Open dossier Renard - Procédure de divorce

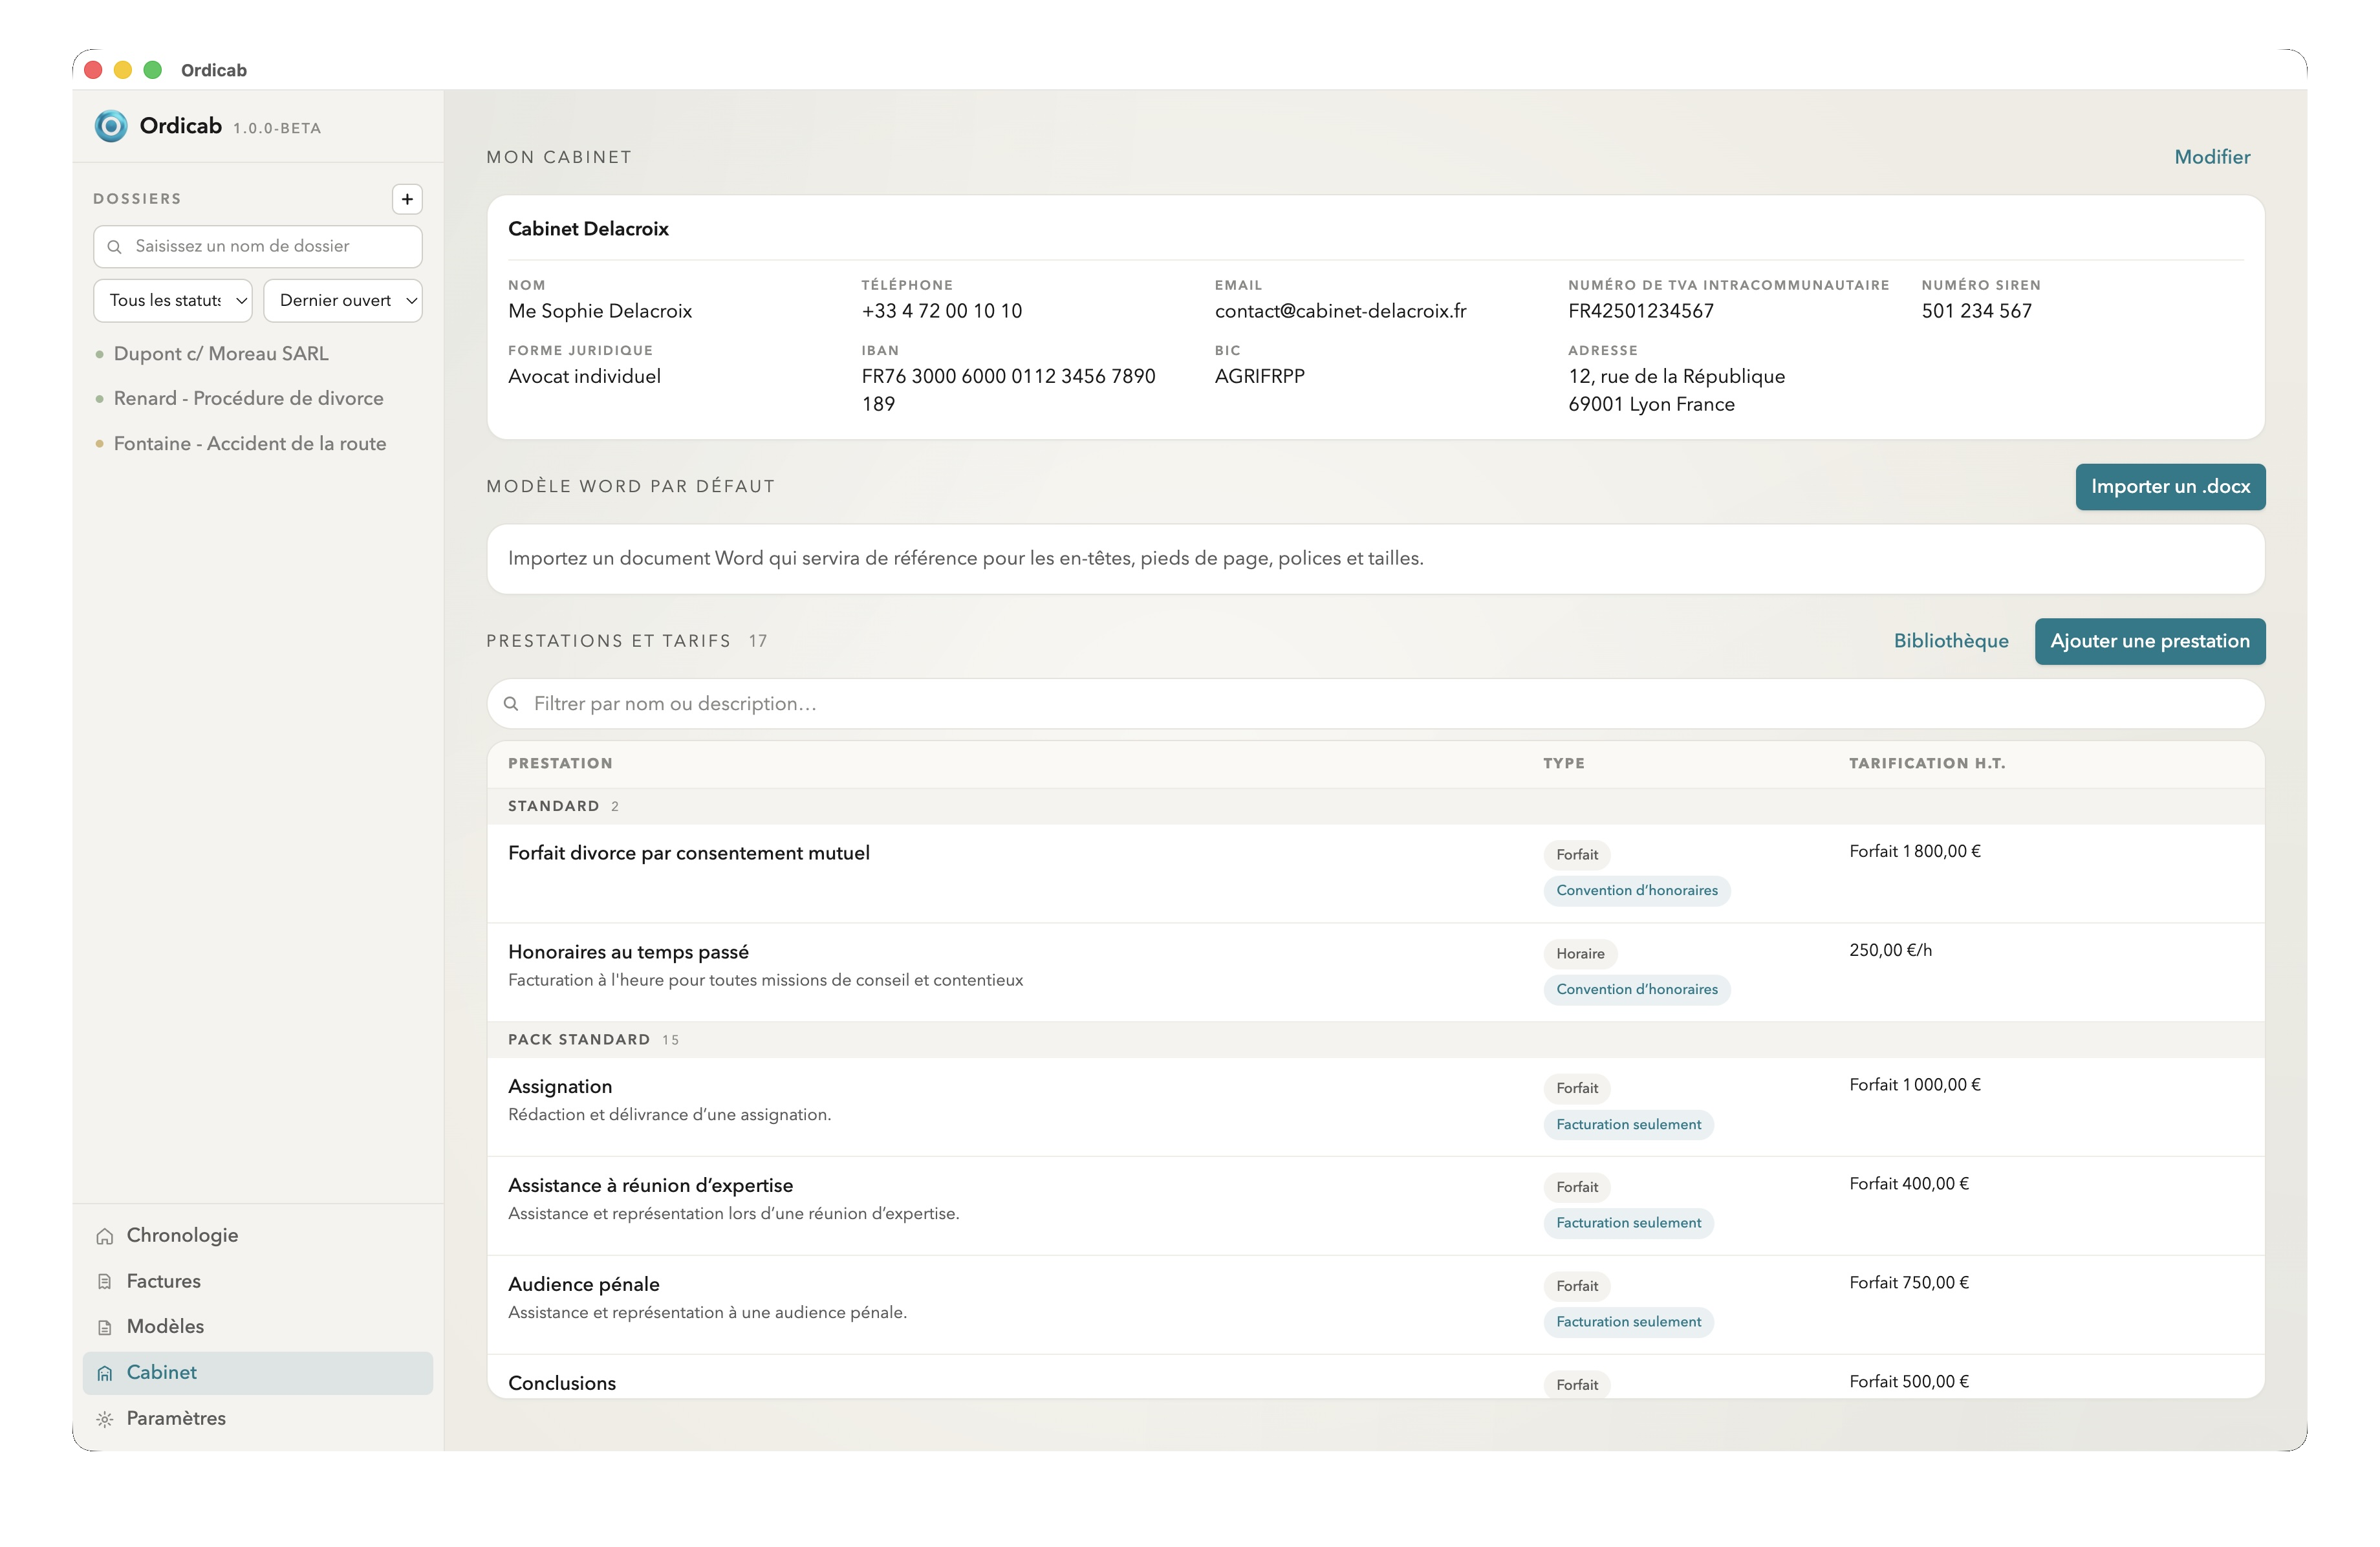pos(249,399)
